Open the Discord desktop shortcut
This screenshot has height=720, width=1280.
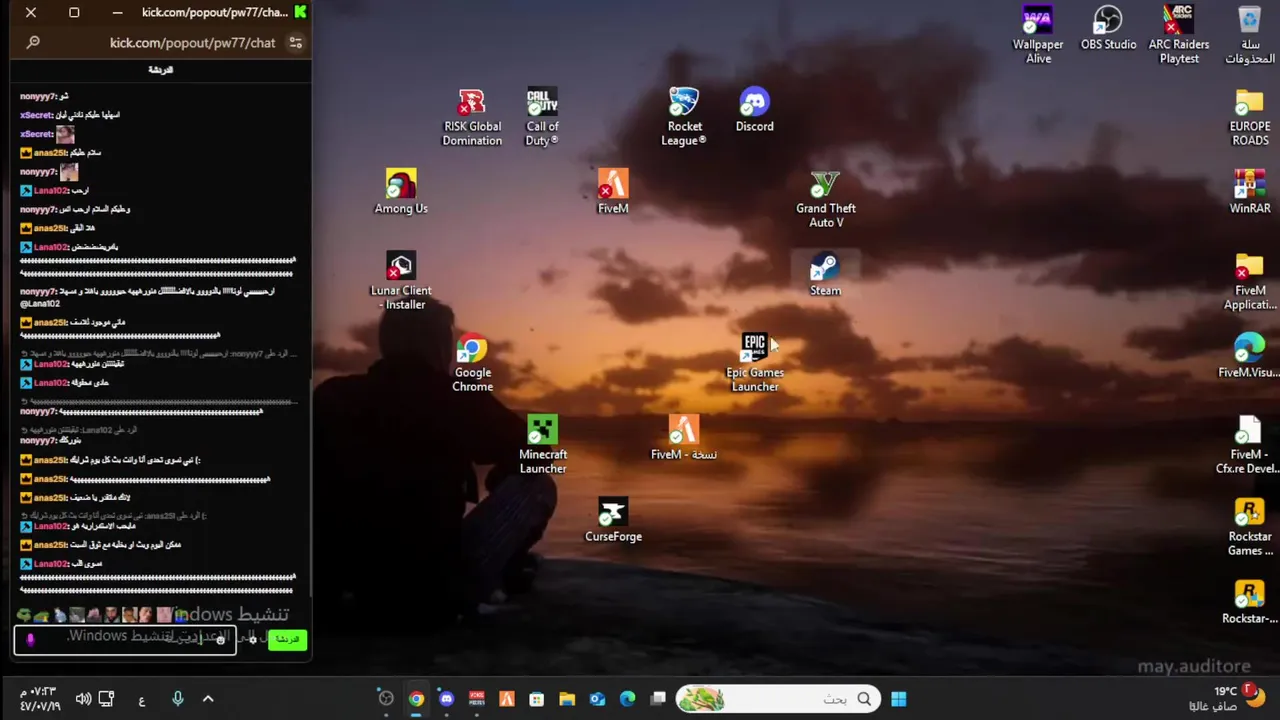point(754,111)
